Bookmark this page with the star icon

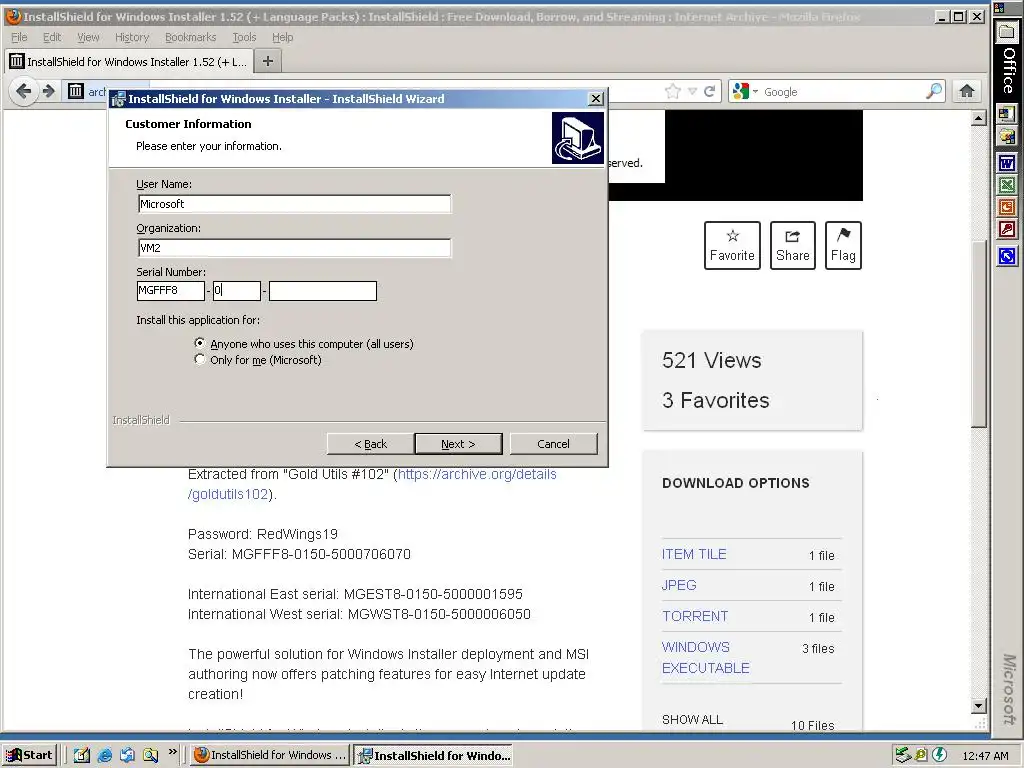(673, 91)
